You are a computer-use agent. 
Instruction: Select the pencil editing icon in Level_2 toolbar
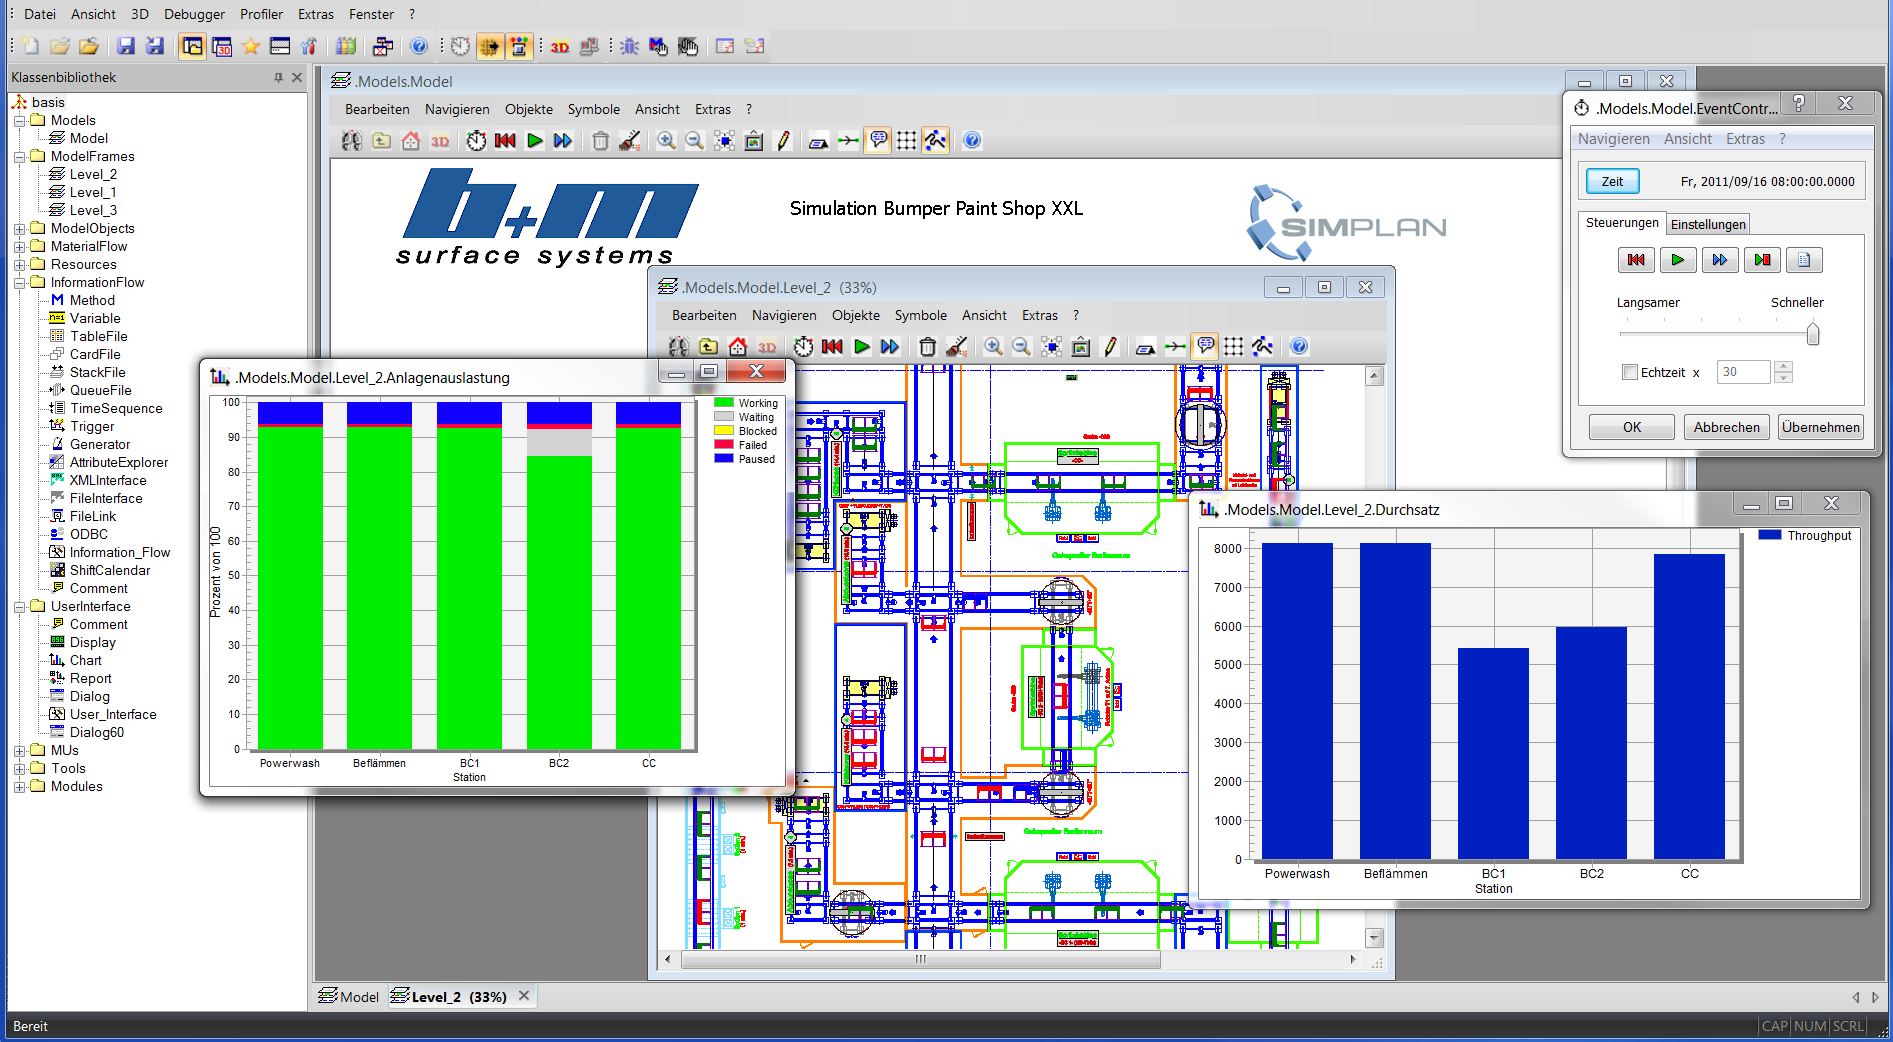pos(1110,347)
